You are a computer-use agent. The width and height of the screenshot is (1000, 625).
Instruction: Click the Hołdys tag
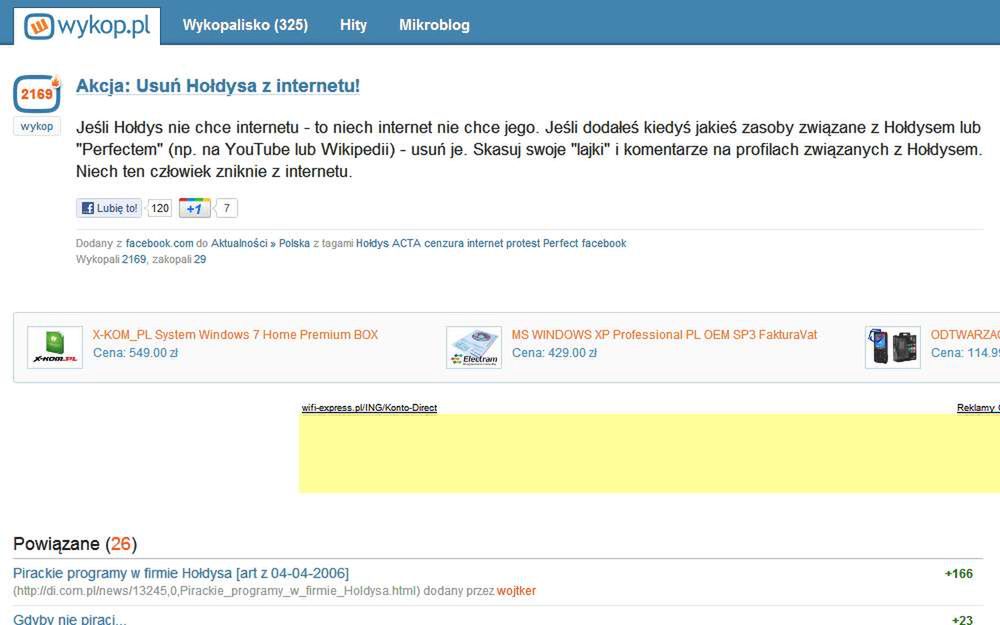pyautogui.click(x=372, y=243)
